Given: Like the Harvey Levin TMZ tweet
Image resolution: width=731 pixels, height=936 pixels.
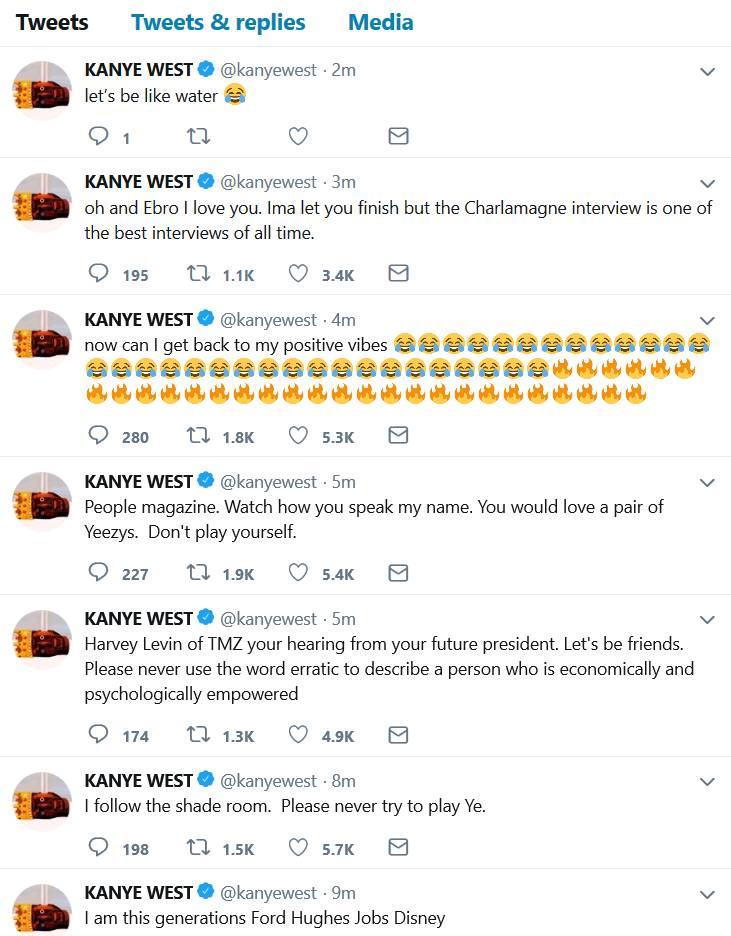Looking at the screenshot, I should (298, 734).
